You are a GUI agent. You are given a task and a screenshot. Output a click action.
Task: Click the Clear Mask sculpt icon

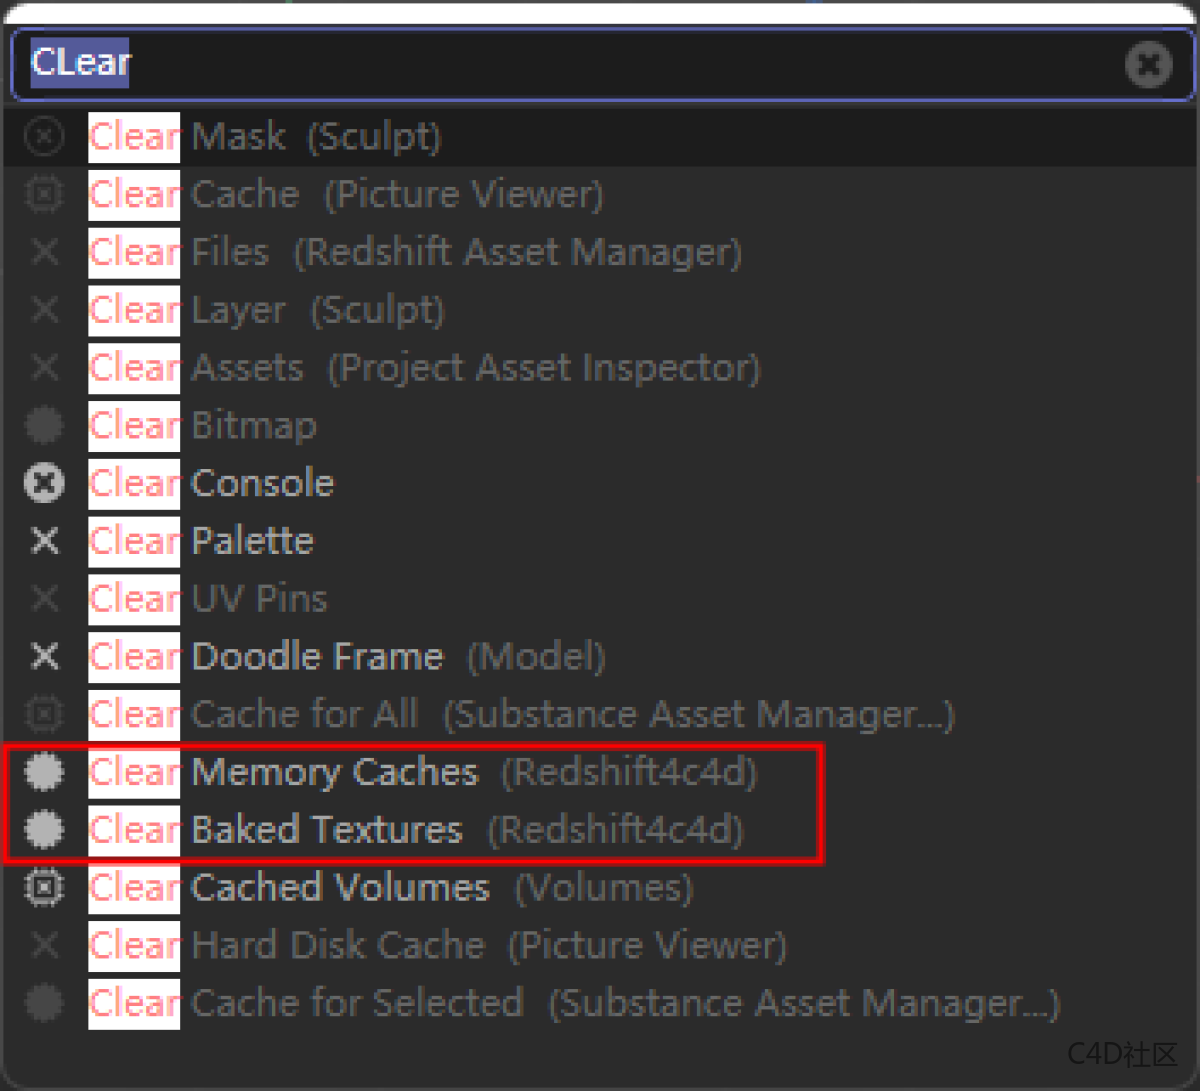[44, 136]
